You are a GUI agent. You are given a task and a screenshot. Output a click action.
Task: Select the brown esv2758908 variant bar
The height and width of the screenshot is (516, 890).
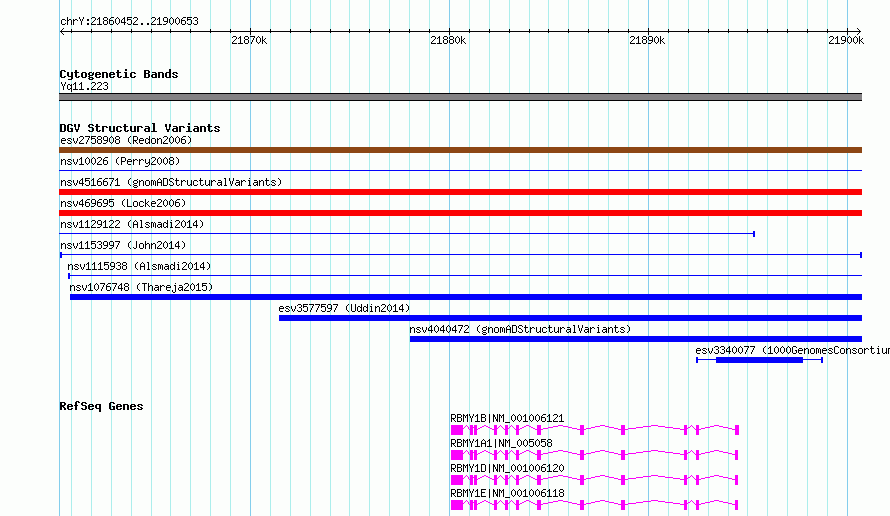click(460, 150)
